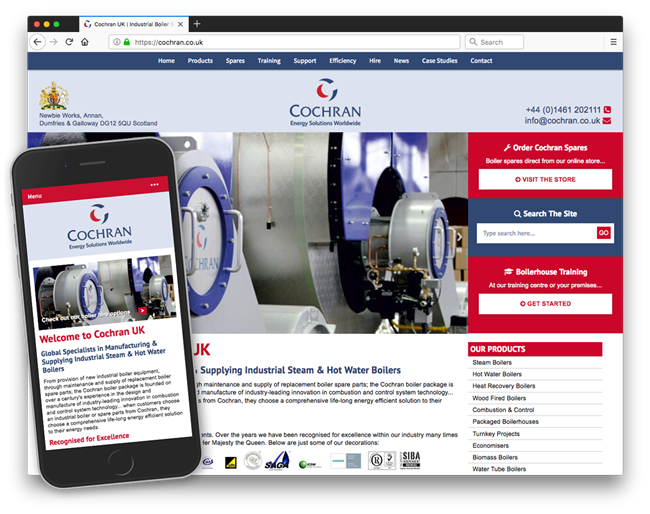The width and height of the screenshot is (650, 514).
Task: Close the Cochran UK browser tab
Action: point(180,24)
